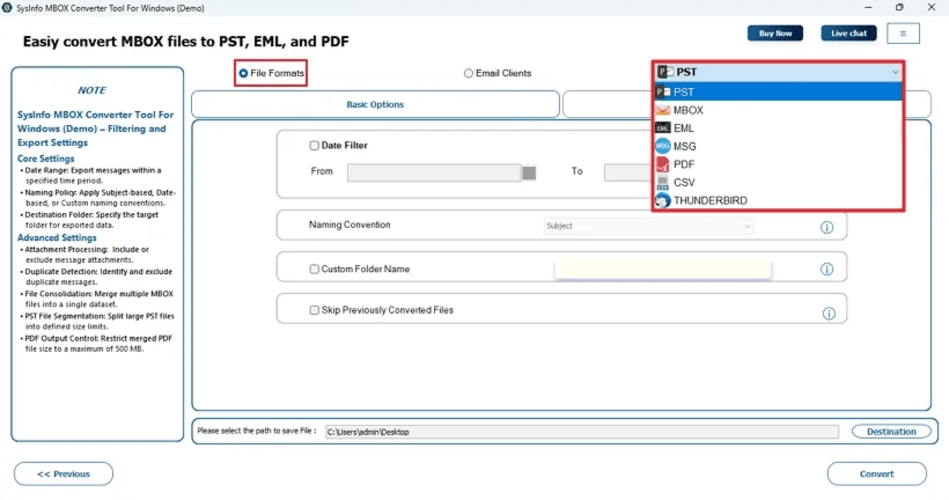This screenshot has width=949, height=500.
Task: Click the blue MSG icon
Action: [x=663, y=146]
